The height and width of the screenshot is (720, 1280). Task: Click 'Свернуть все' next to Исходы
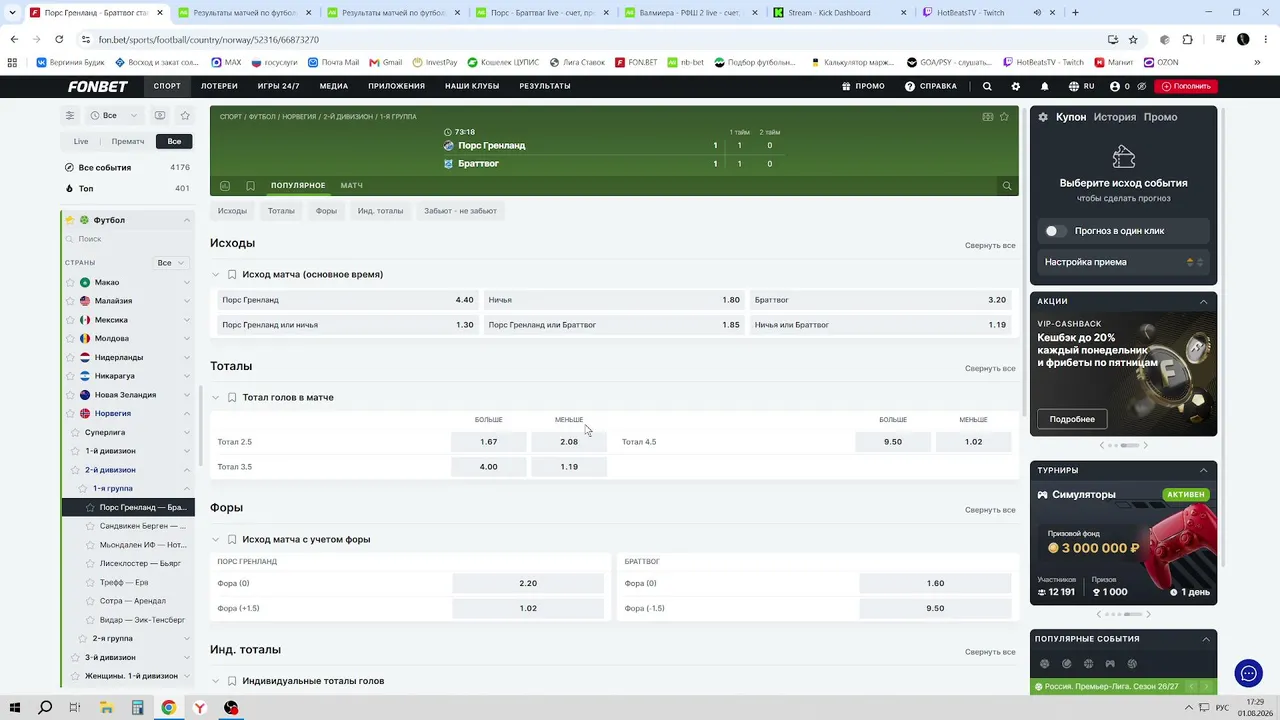pyautogui.click(x=990, y=245)
